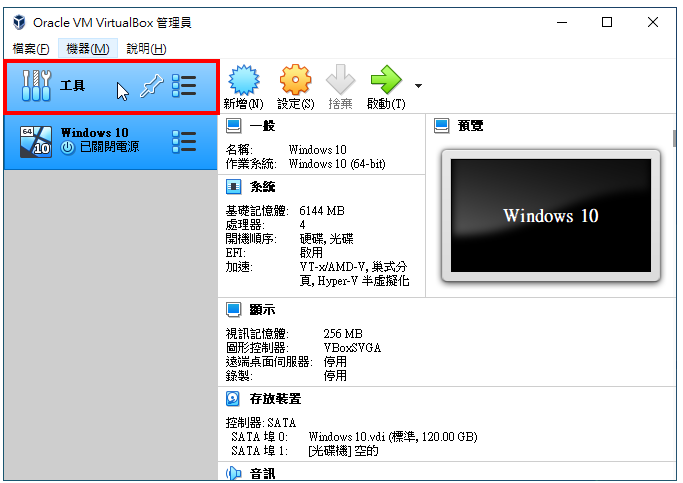The image size is (683, 483).
Task: Maximize the VirtualBox manager window
Action: (x=607, y=22)
